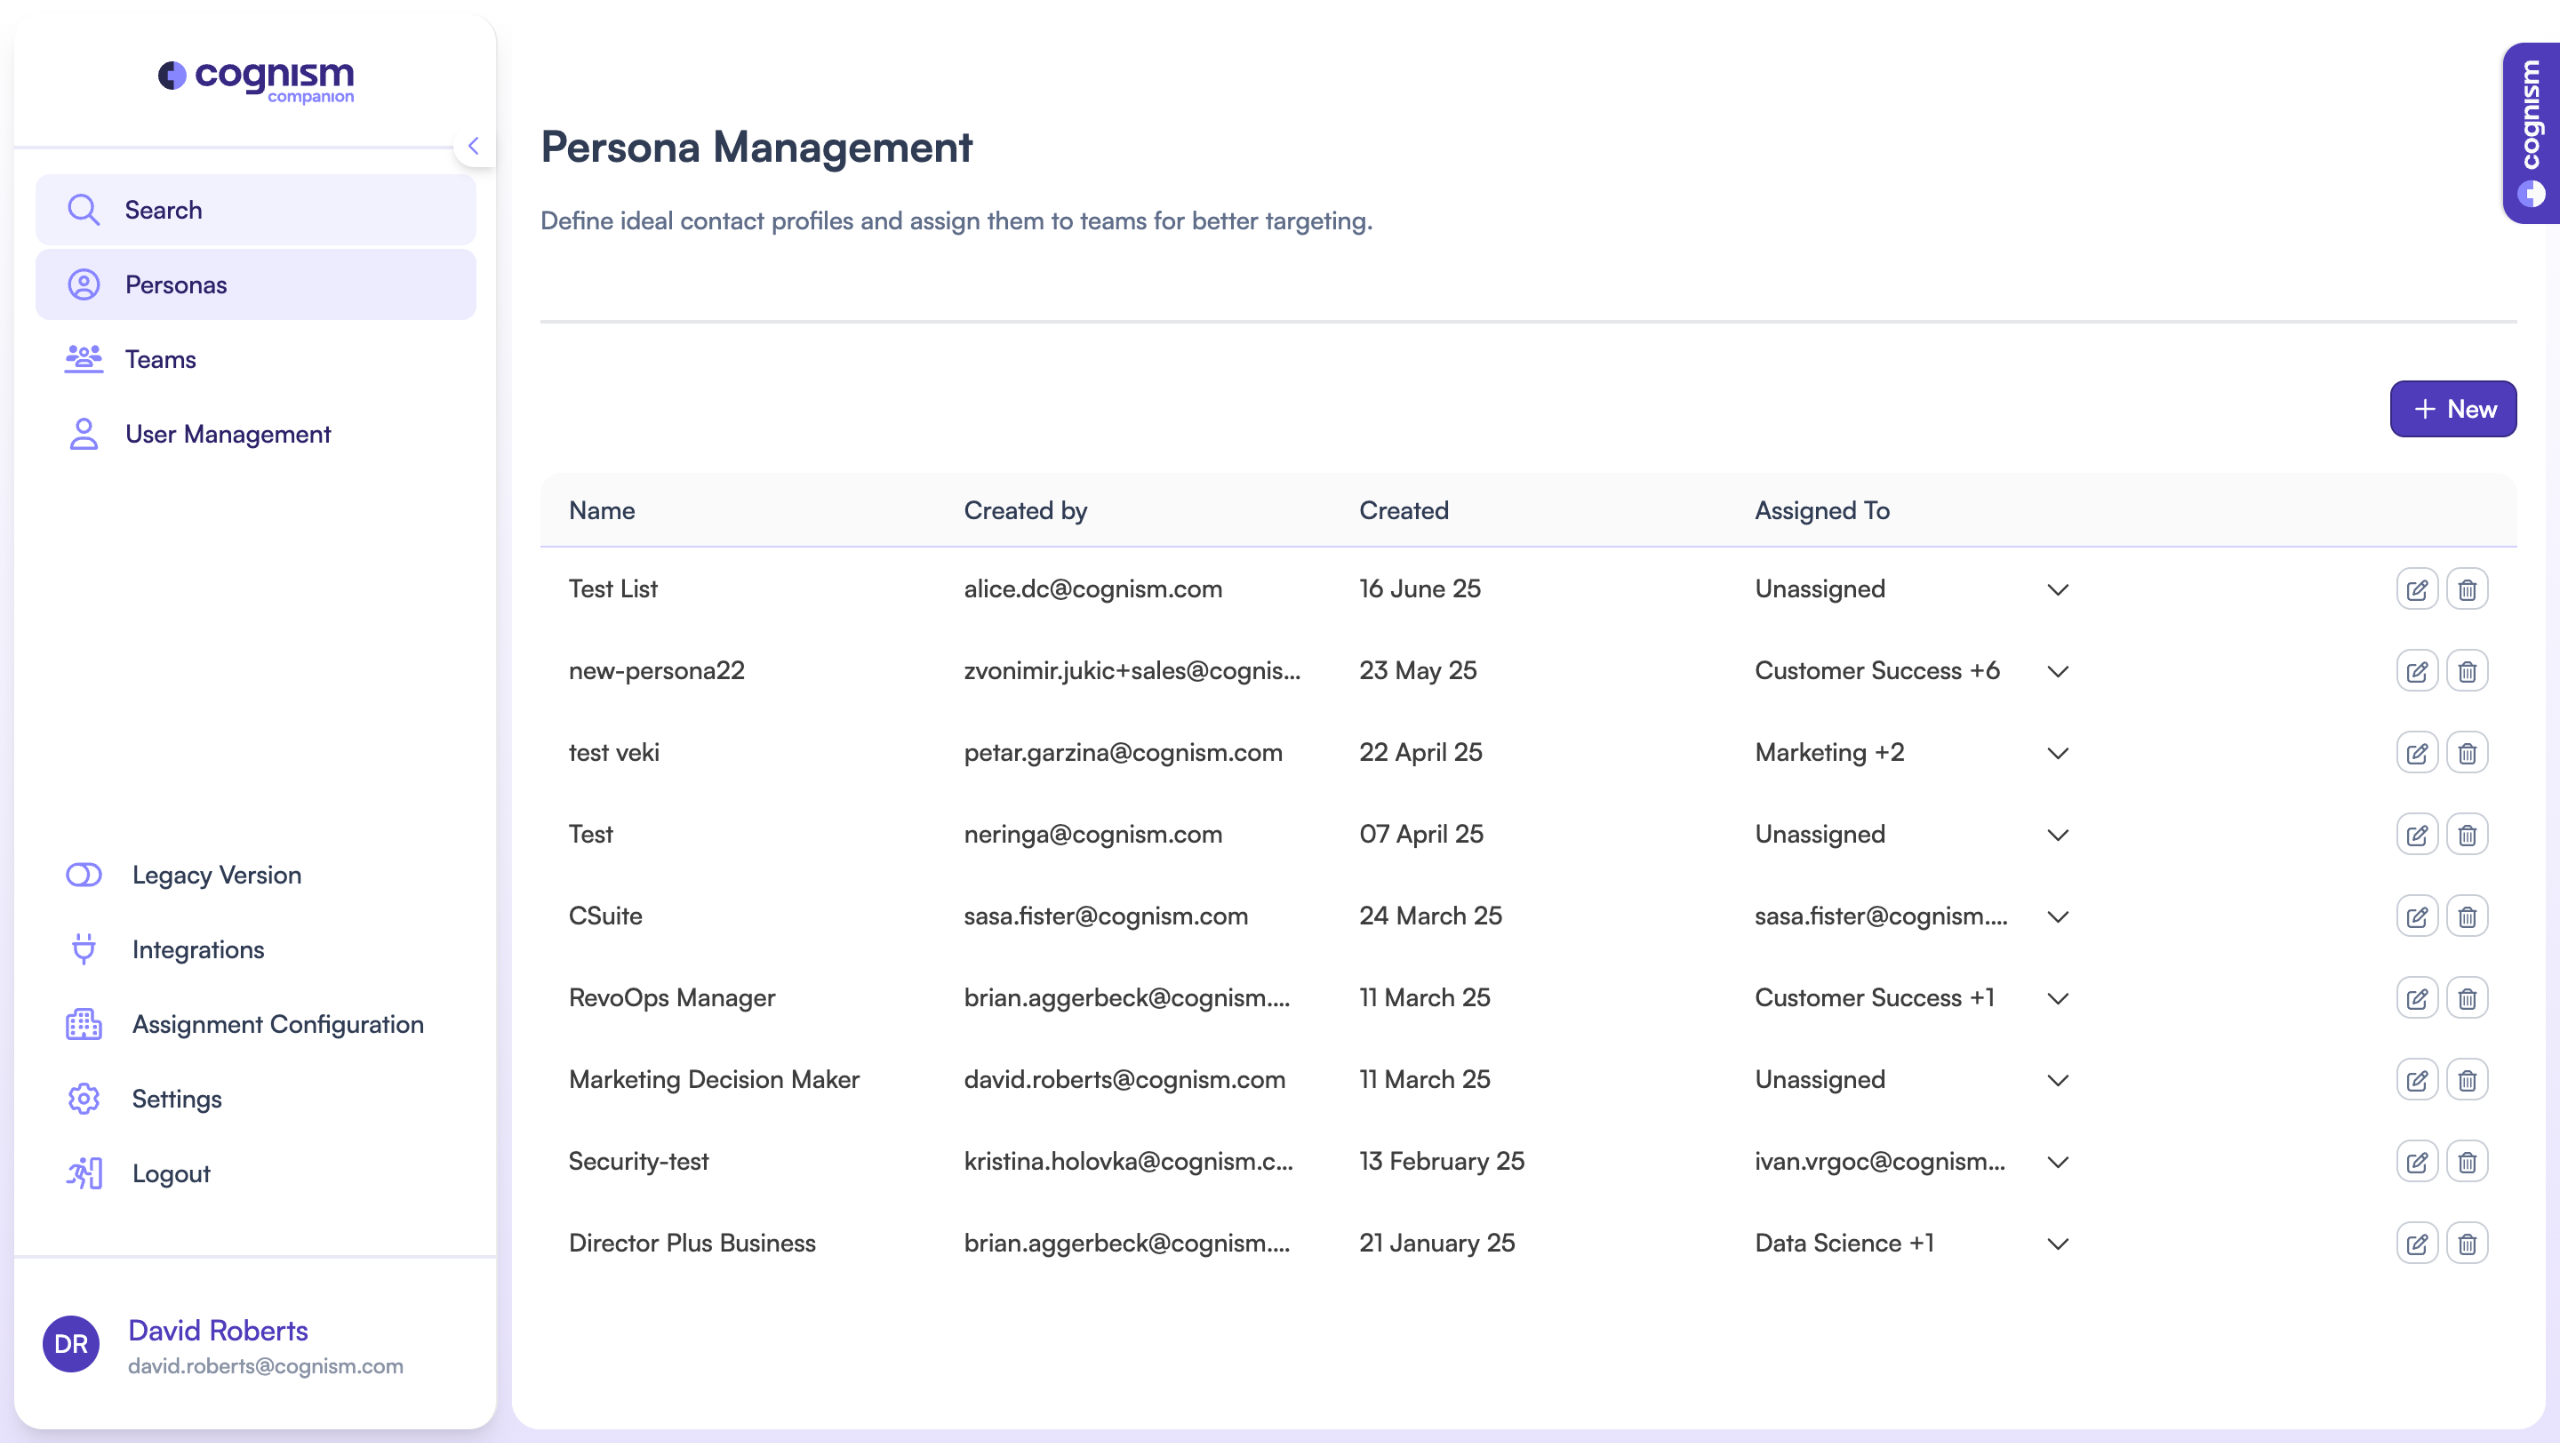Go to Teams in sidebar
The width and height of the screenshot is (2560, 1443).
(160, 359)
